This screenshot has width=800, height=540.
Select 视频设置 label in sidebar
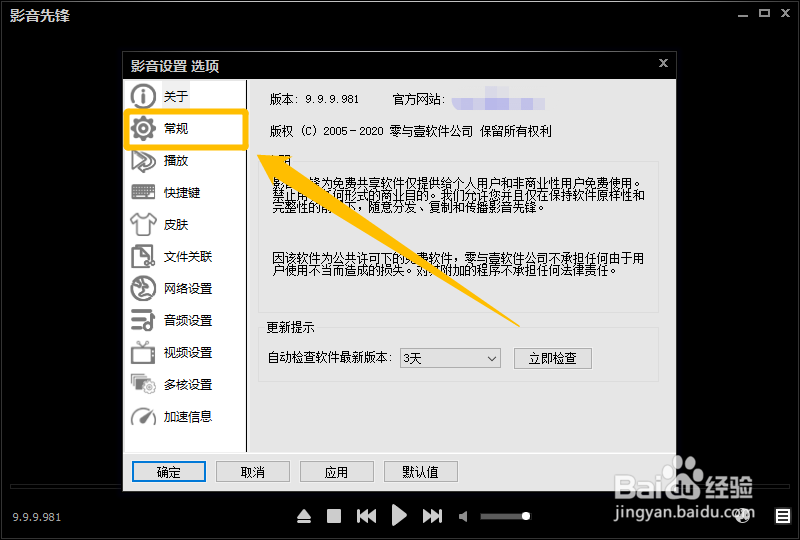coord(188,353)
